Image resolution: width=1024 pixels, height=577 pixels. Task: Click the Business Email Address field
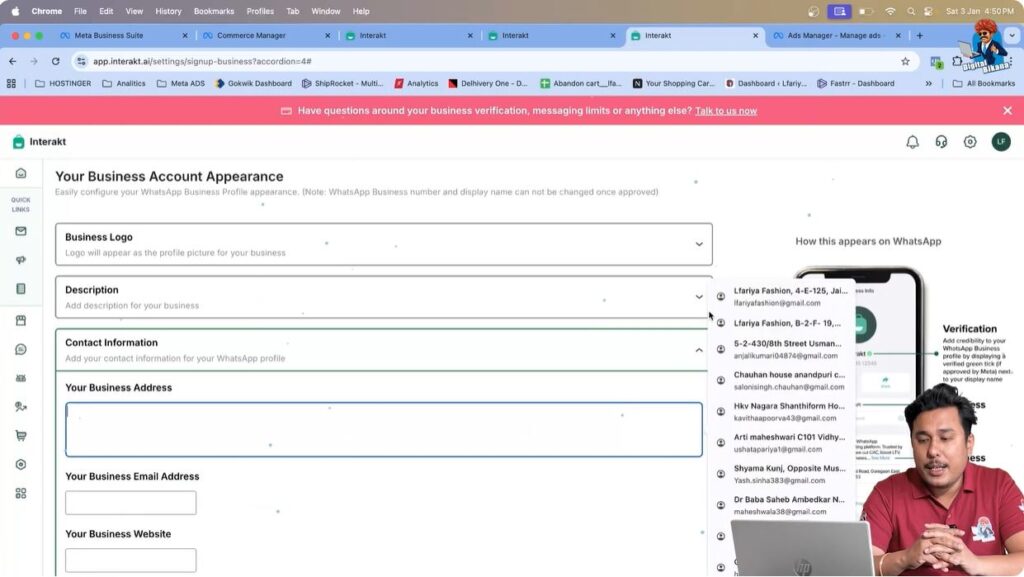point(131,503)
